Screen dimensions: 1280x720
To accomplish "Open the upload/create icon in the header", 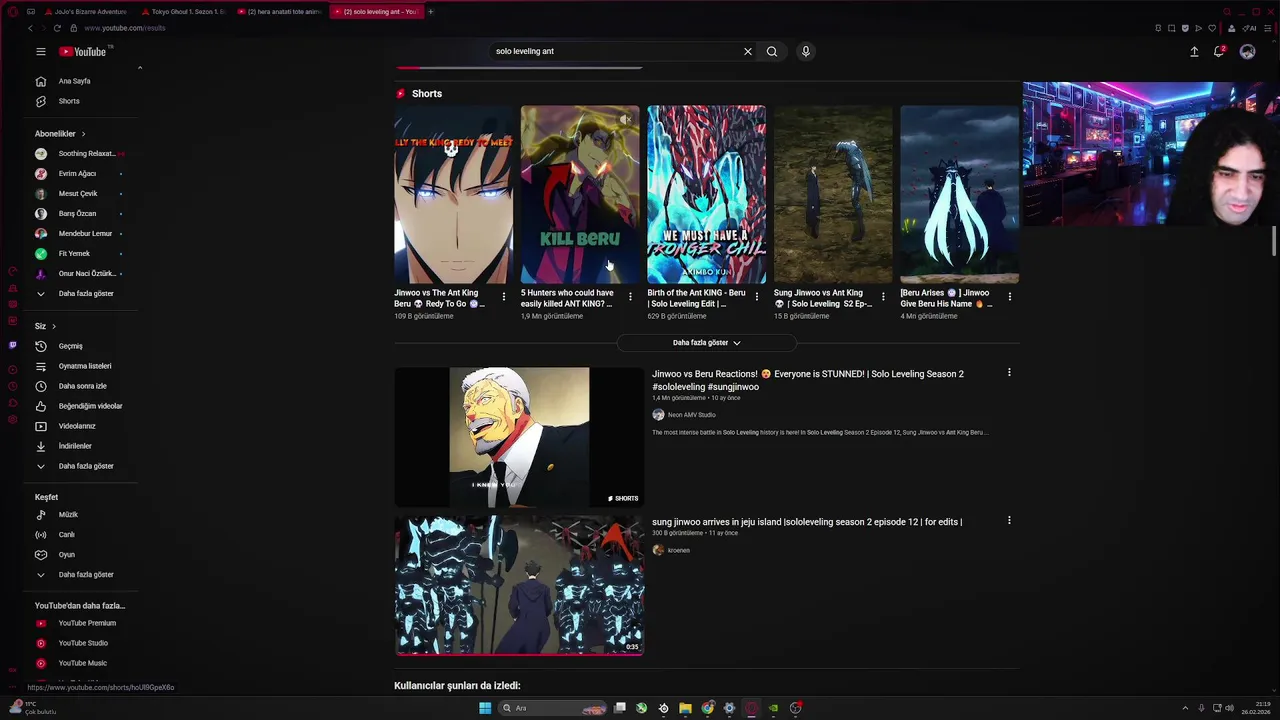I will (1194, 51).
